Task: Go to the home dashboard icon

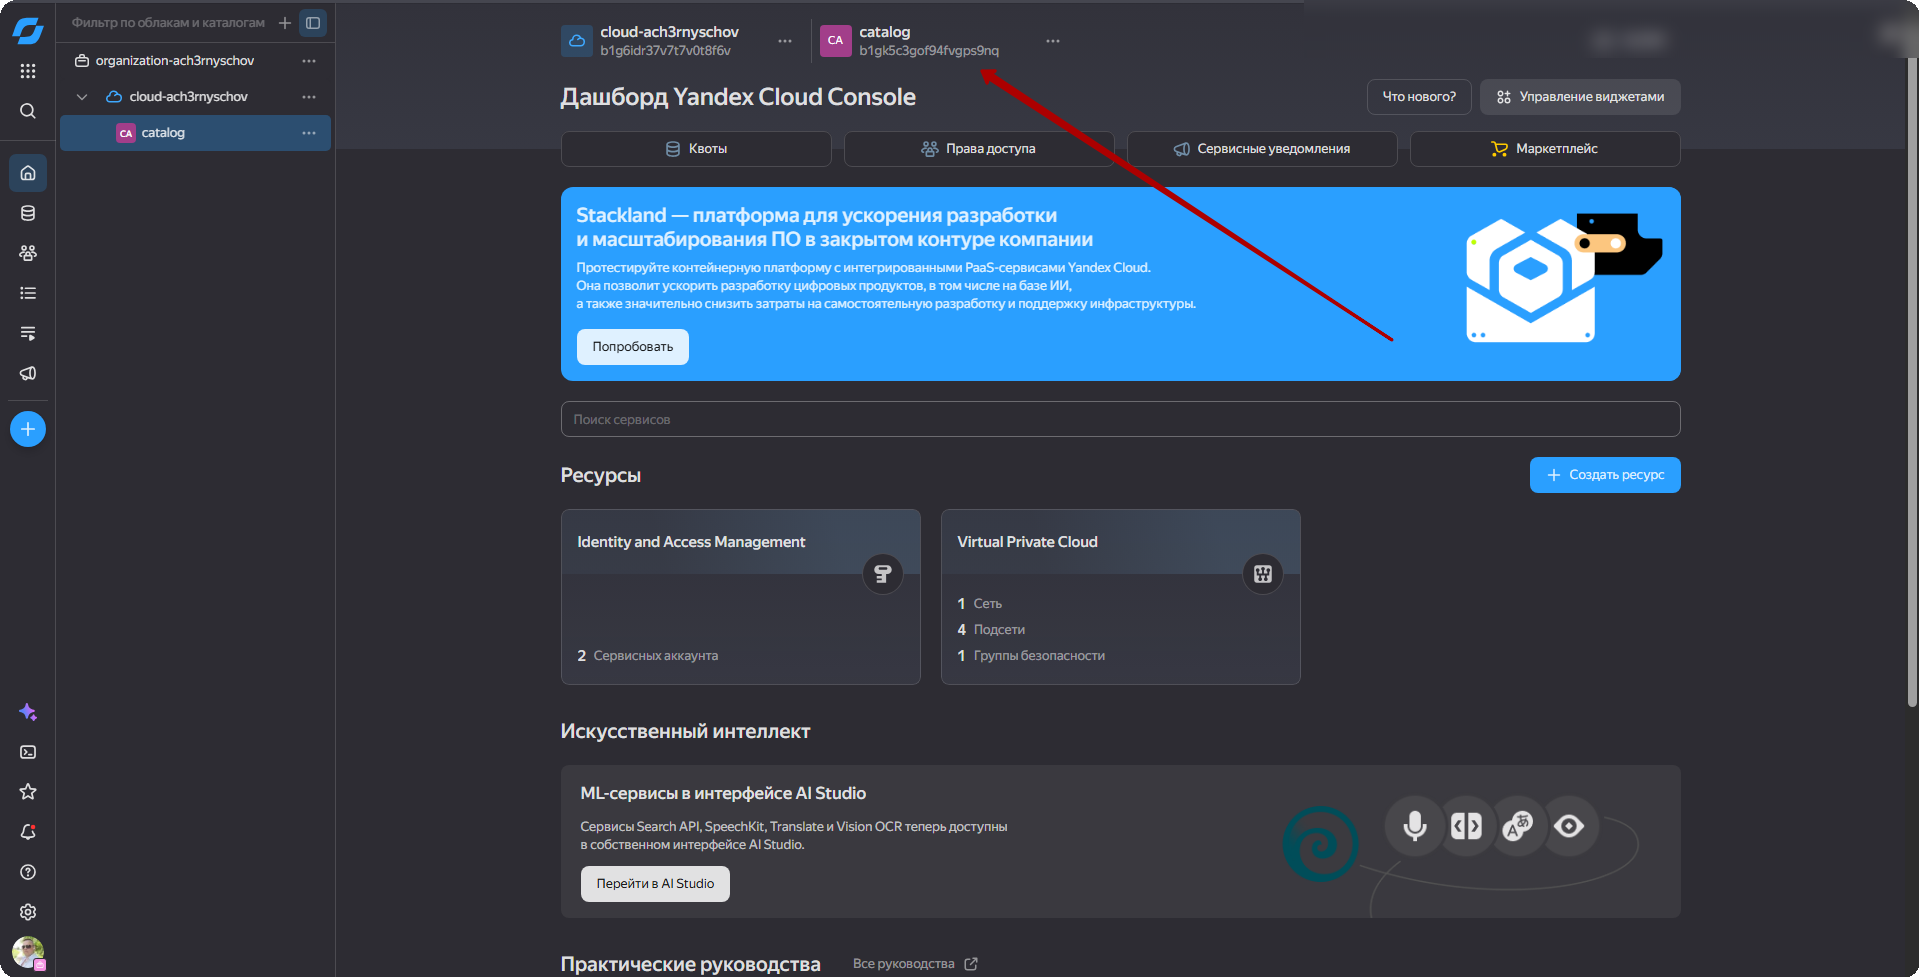Action: click(28, 173)
